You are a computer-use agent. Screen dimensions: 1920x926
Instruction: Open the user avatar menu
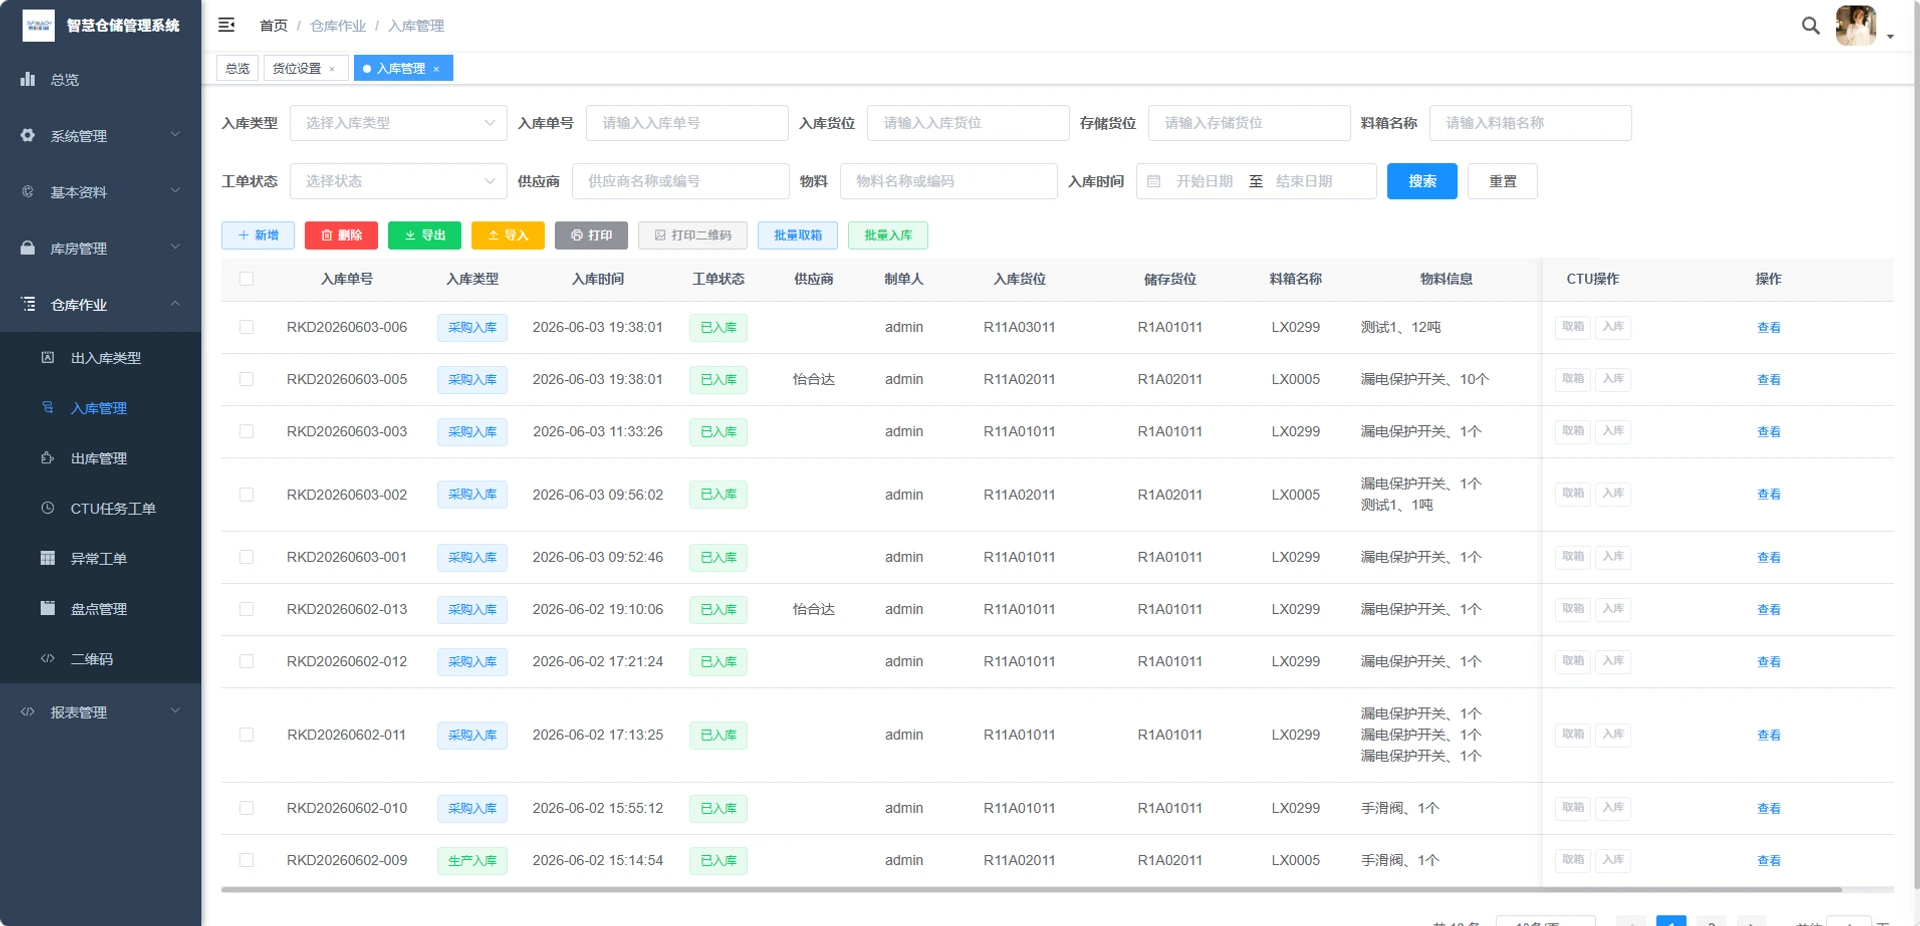click(1856, 26)
